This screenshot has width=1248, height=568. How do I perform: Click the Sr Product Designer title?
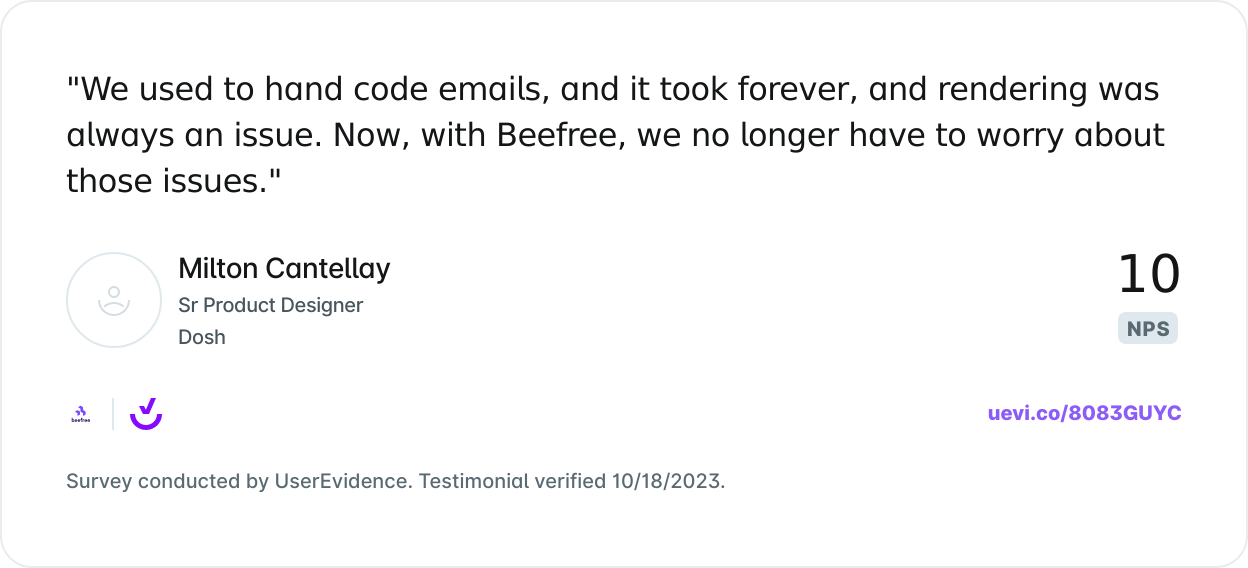click(270, 305)
